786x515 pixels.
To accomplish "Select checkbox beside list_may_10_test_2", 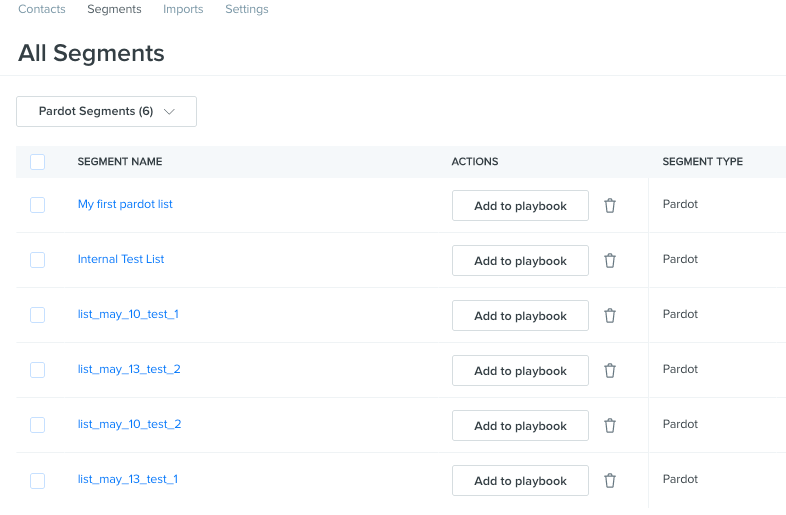I will click(38, 425).
